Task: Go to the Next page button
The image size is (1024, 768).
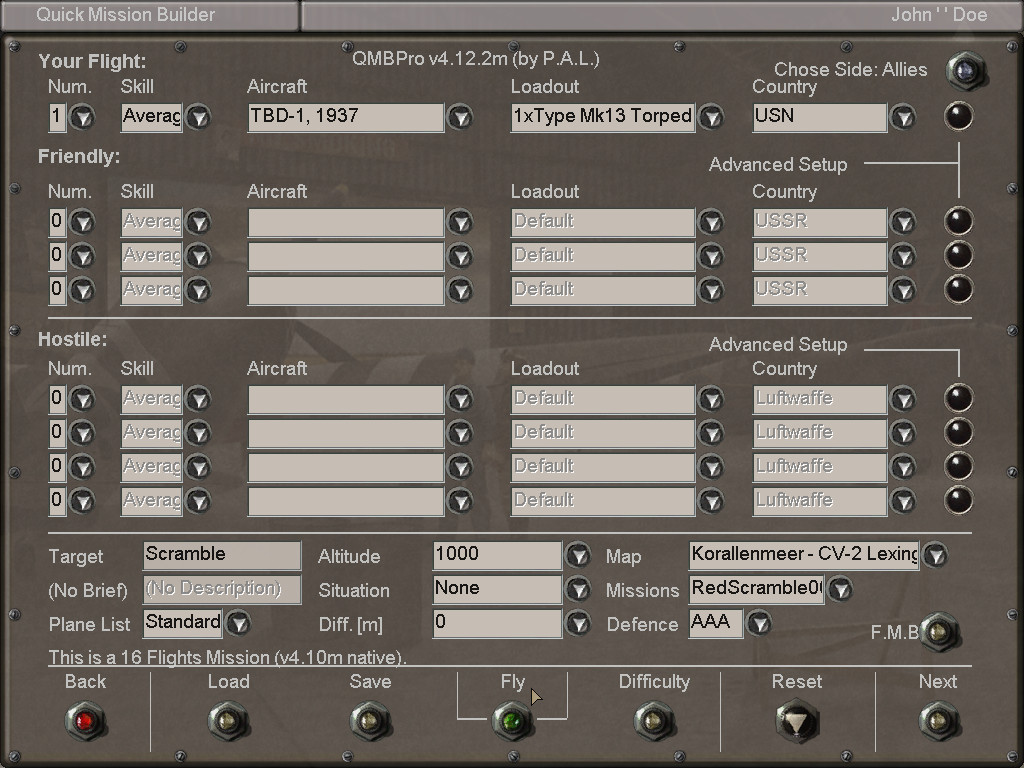Action: pyautogui.click(x=938, y=721)
